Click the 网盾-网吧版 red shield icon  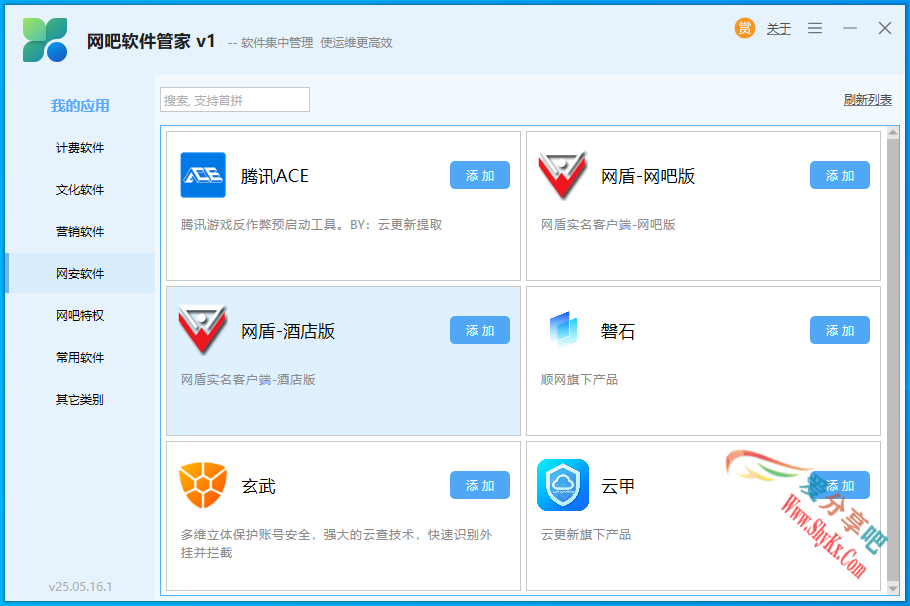pyautogui.click(x=562, y=175)
